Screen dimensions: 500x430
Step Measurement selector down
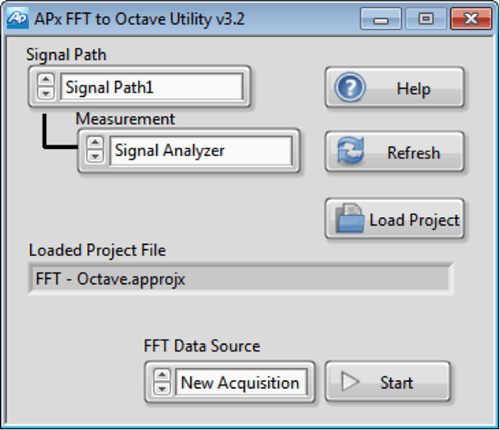click(95, 156)
